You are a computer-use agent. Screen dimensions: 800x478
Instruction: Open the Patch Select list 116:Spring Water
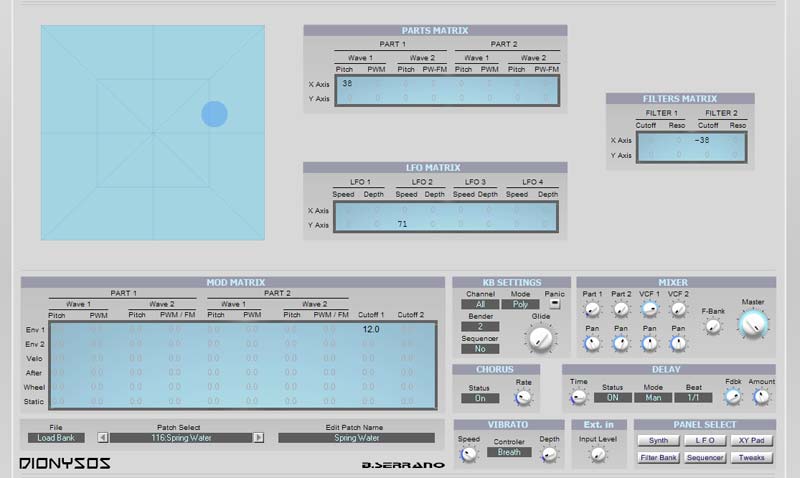coord(181,438)
